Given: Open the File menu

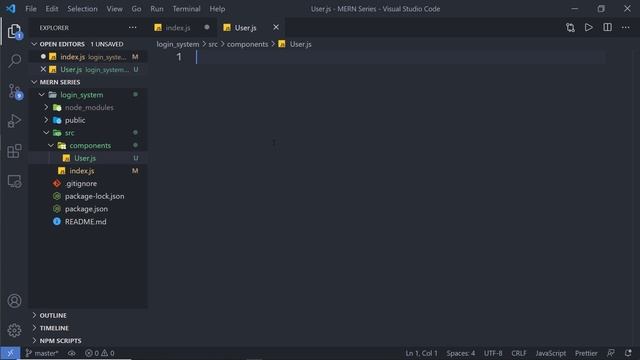Looking at the screenshot, I should click(x=31, y=9).
